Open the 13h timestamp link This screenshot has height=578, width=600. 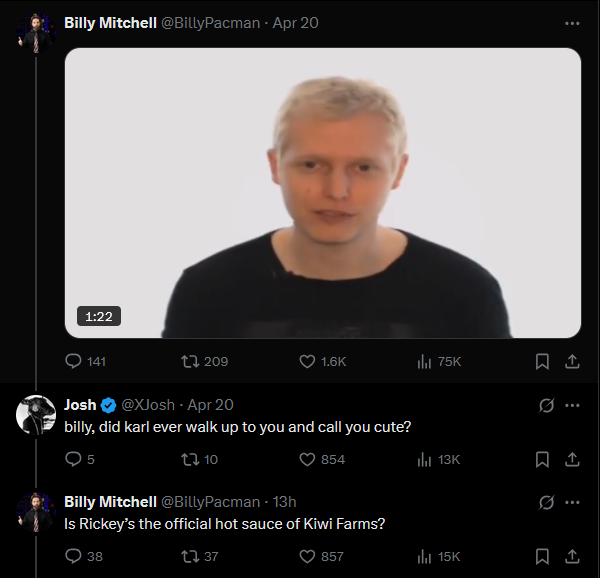pos(285,502)
